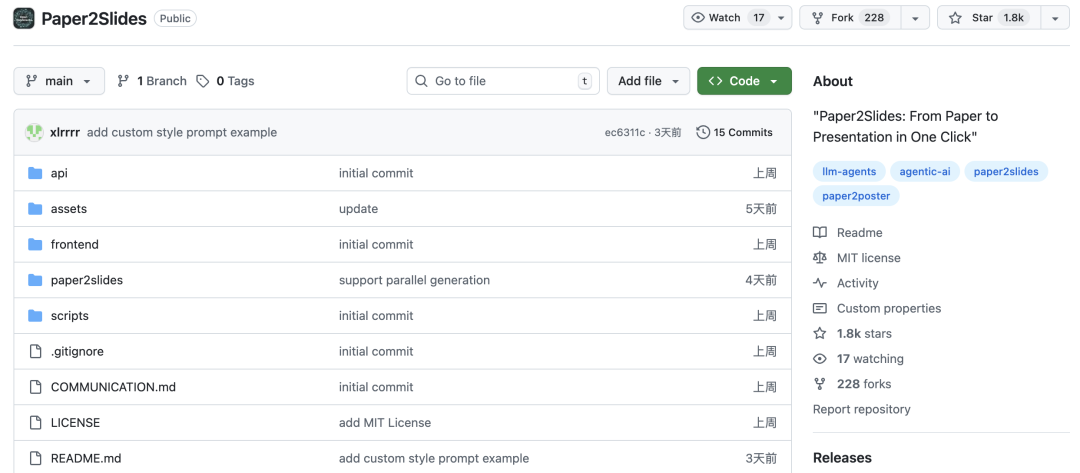
Task: Star the repository via the star icon
Action: [x=955, y=18]
